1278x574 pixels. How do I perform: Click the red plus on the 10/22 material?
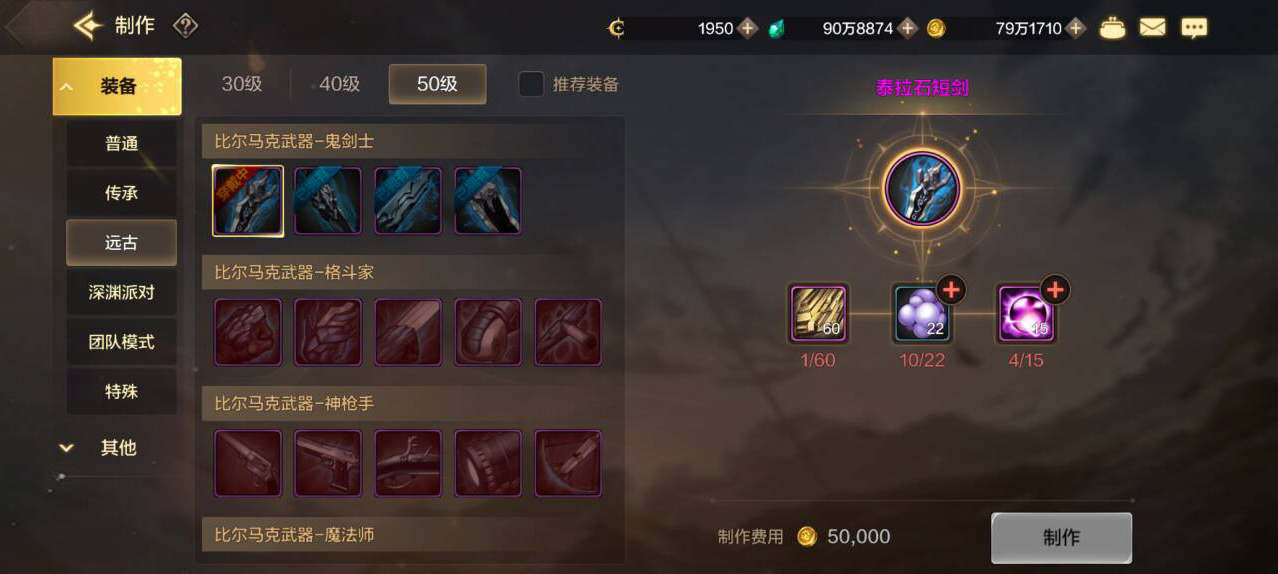[950, 290]
